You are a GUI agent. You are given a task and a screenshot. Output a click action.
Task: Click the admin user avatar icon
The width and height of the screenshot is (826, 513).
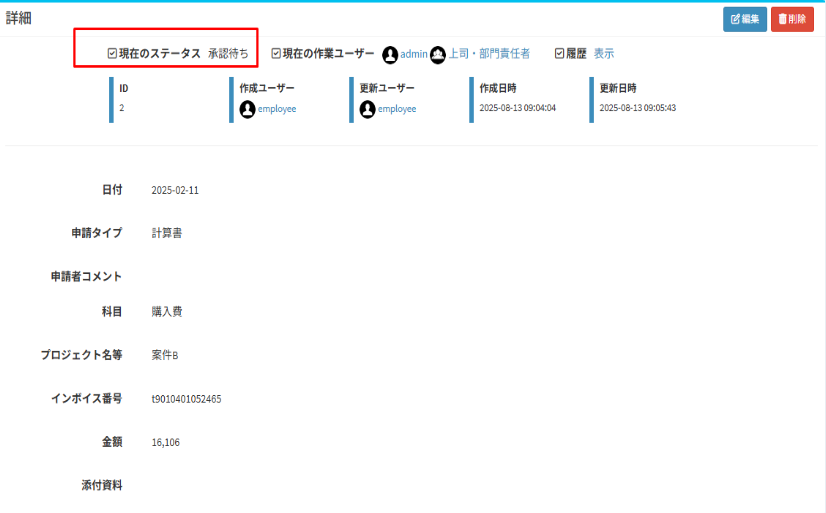point(390,54)
